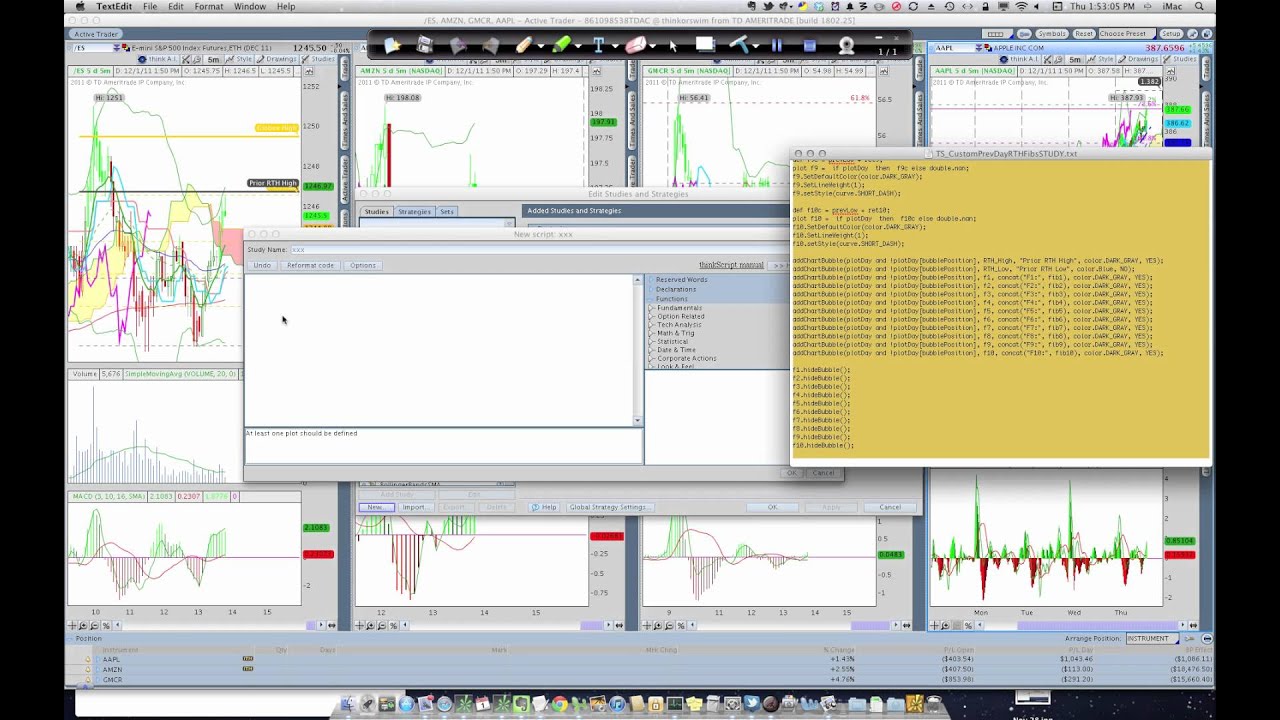Image resolution: width=1280 pixels, height=720 pixels.
Task: Click Options button in New script dialog
Action: (363, 265)
